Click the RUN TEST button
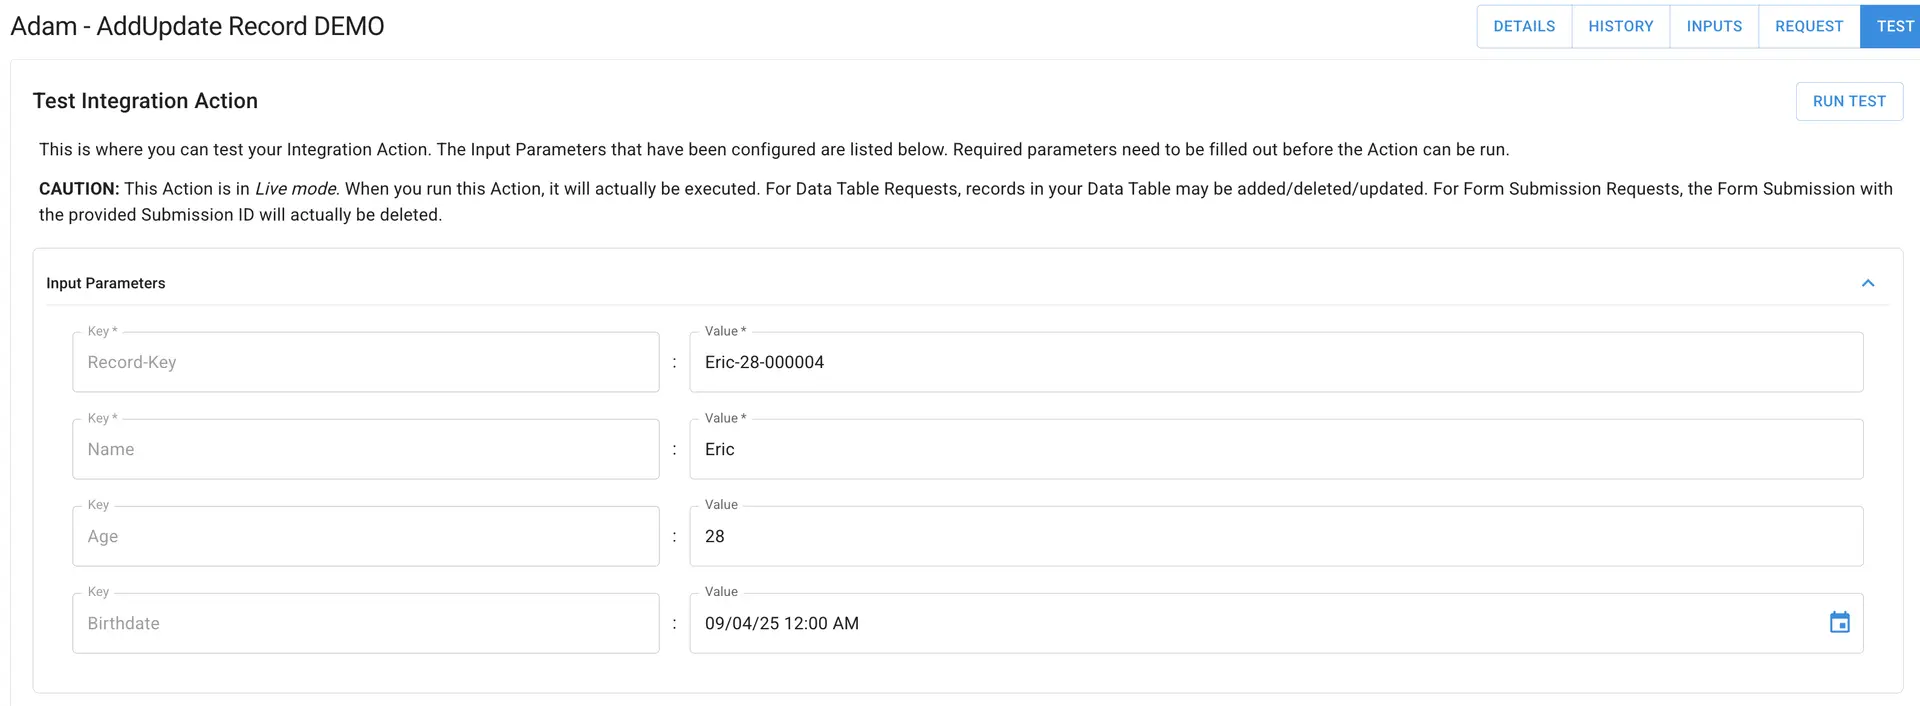Image resolution: width=1920 pixels, height=706 pixels. 1849,101
